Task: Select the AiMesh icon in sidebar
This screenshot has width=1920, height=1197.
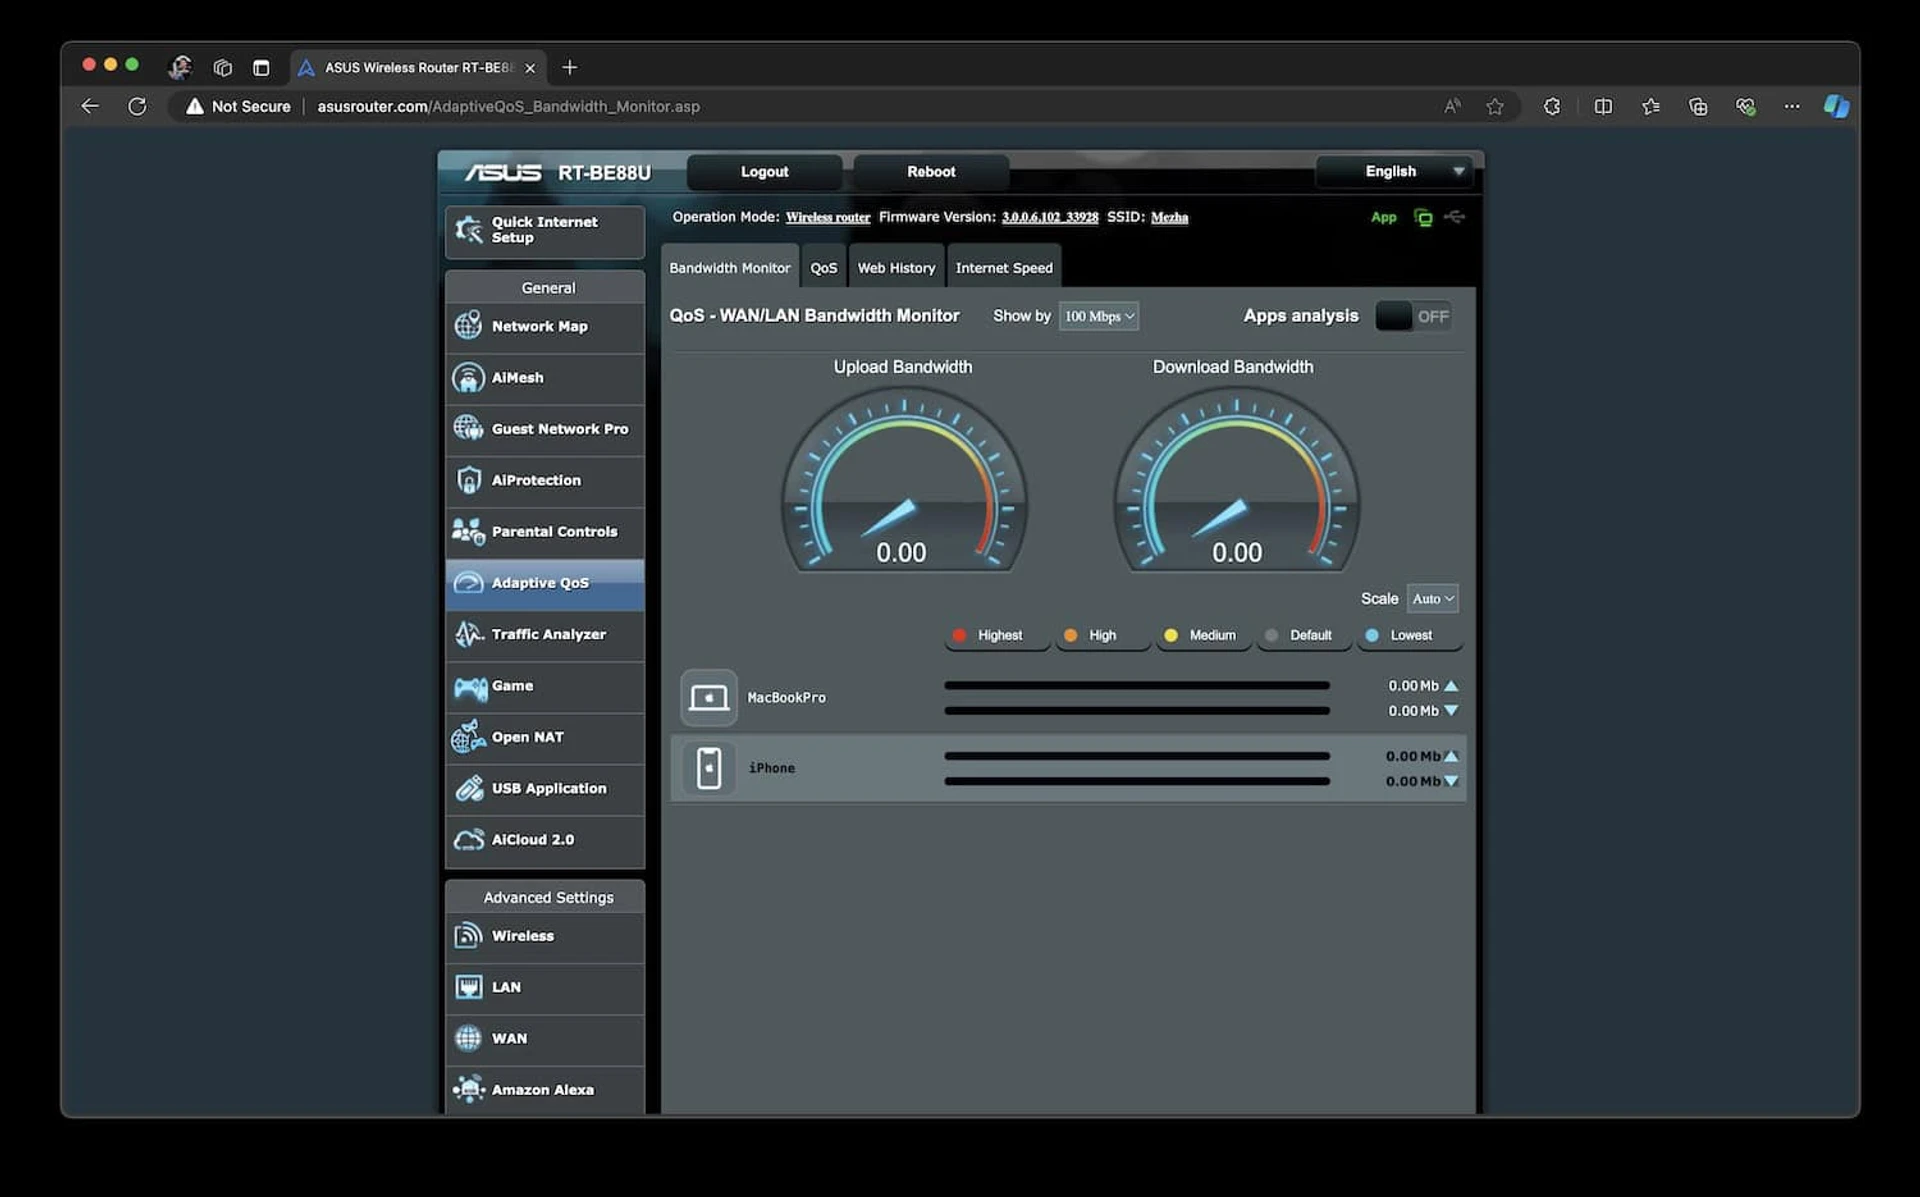Action: pos(468,377)
